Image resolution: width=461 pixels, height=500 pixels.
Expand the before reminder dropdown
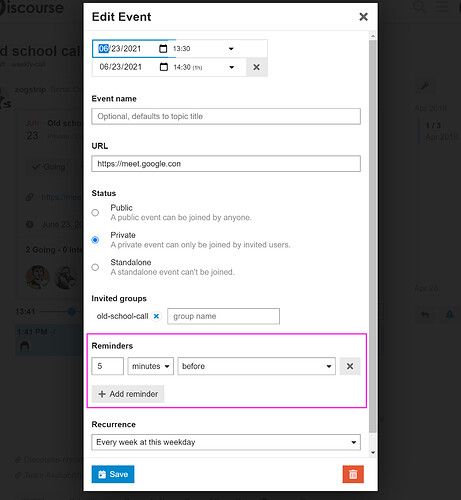(x=257, y=366)
